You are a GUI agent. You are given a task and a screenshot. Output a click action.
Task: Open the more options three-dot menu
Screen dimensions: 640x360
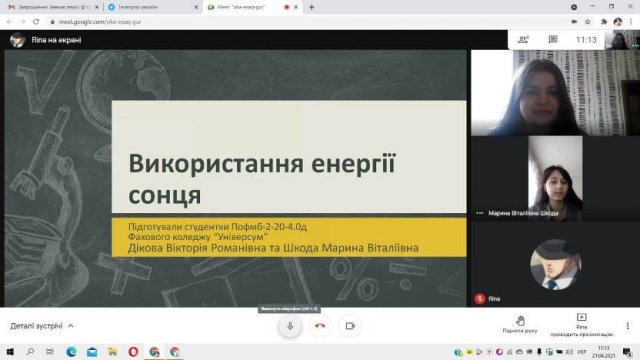[627, 325]
